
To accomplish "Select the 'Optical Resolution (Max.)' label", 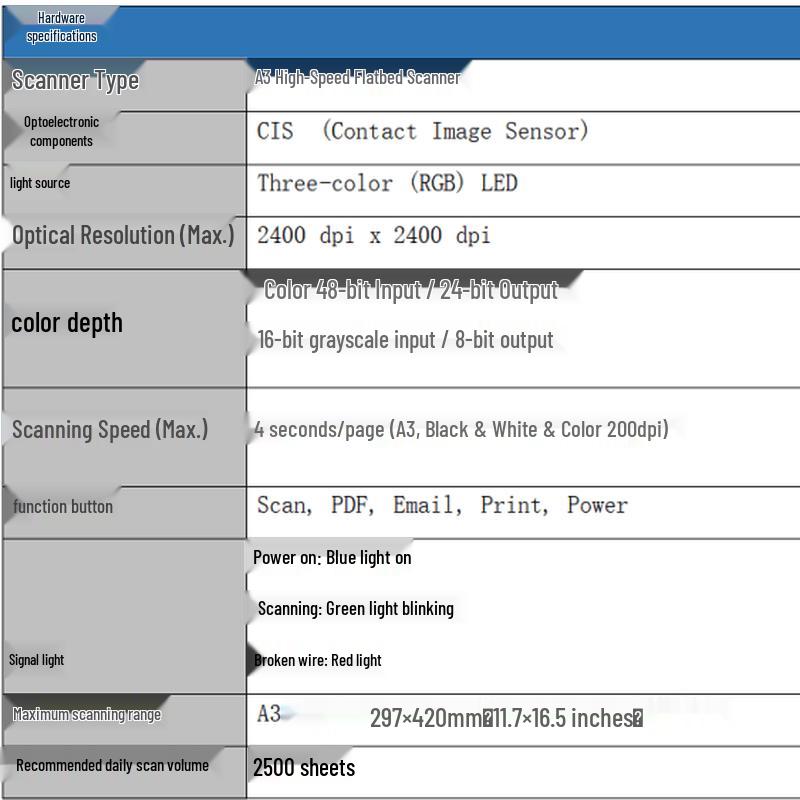I will (123, 235).
